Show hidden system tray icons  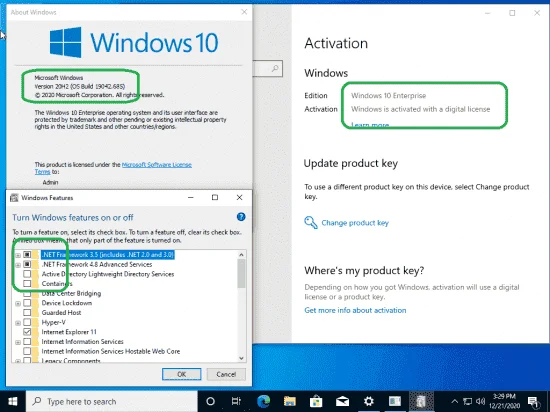point(454,401)
